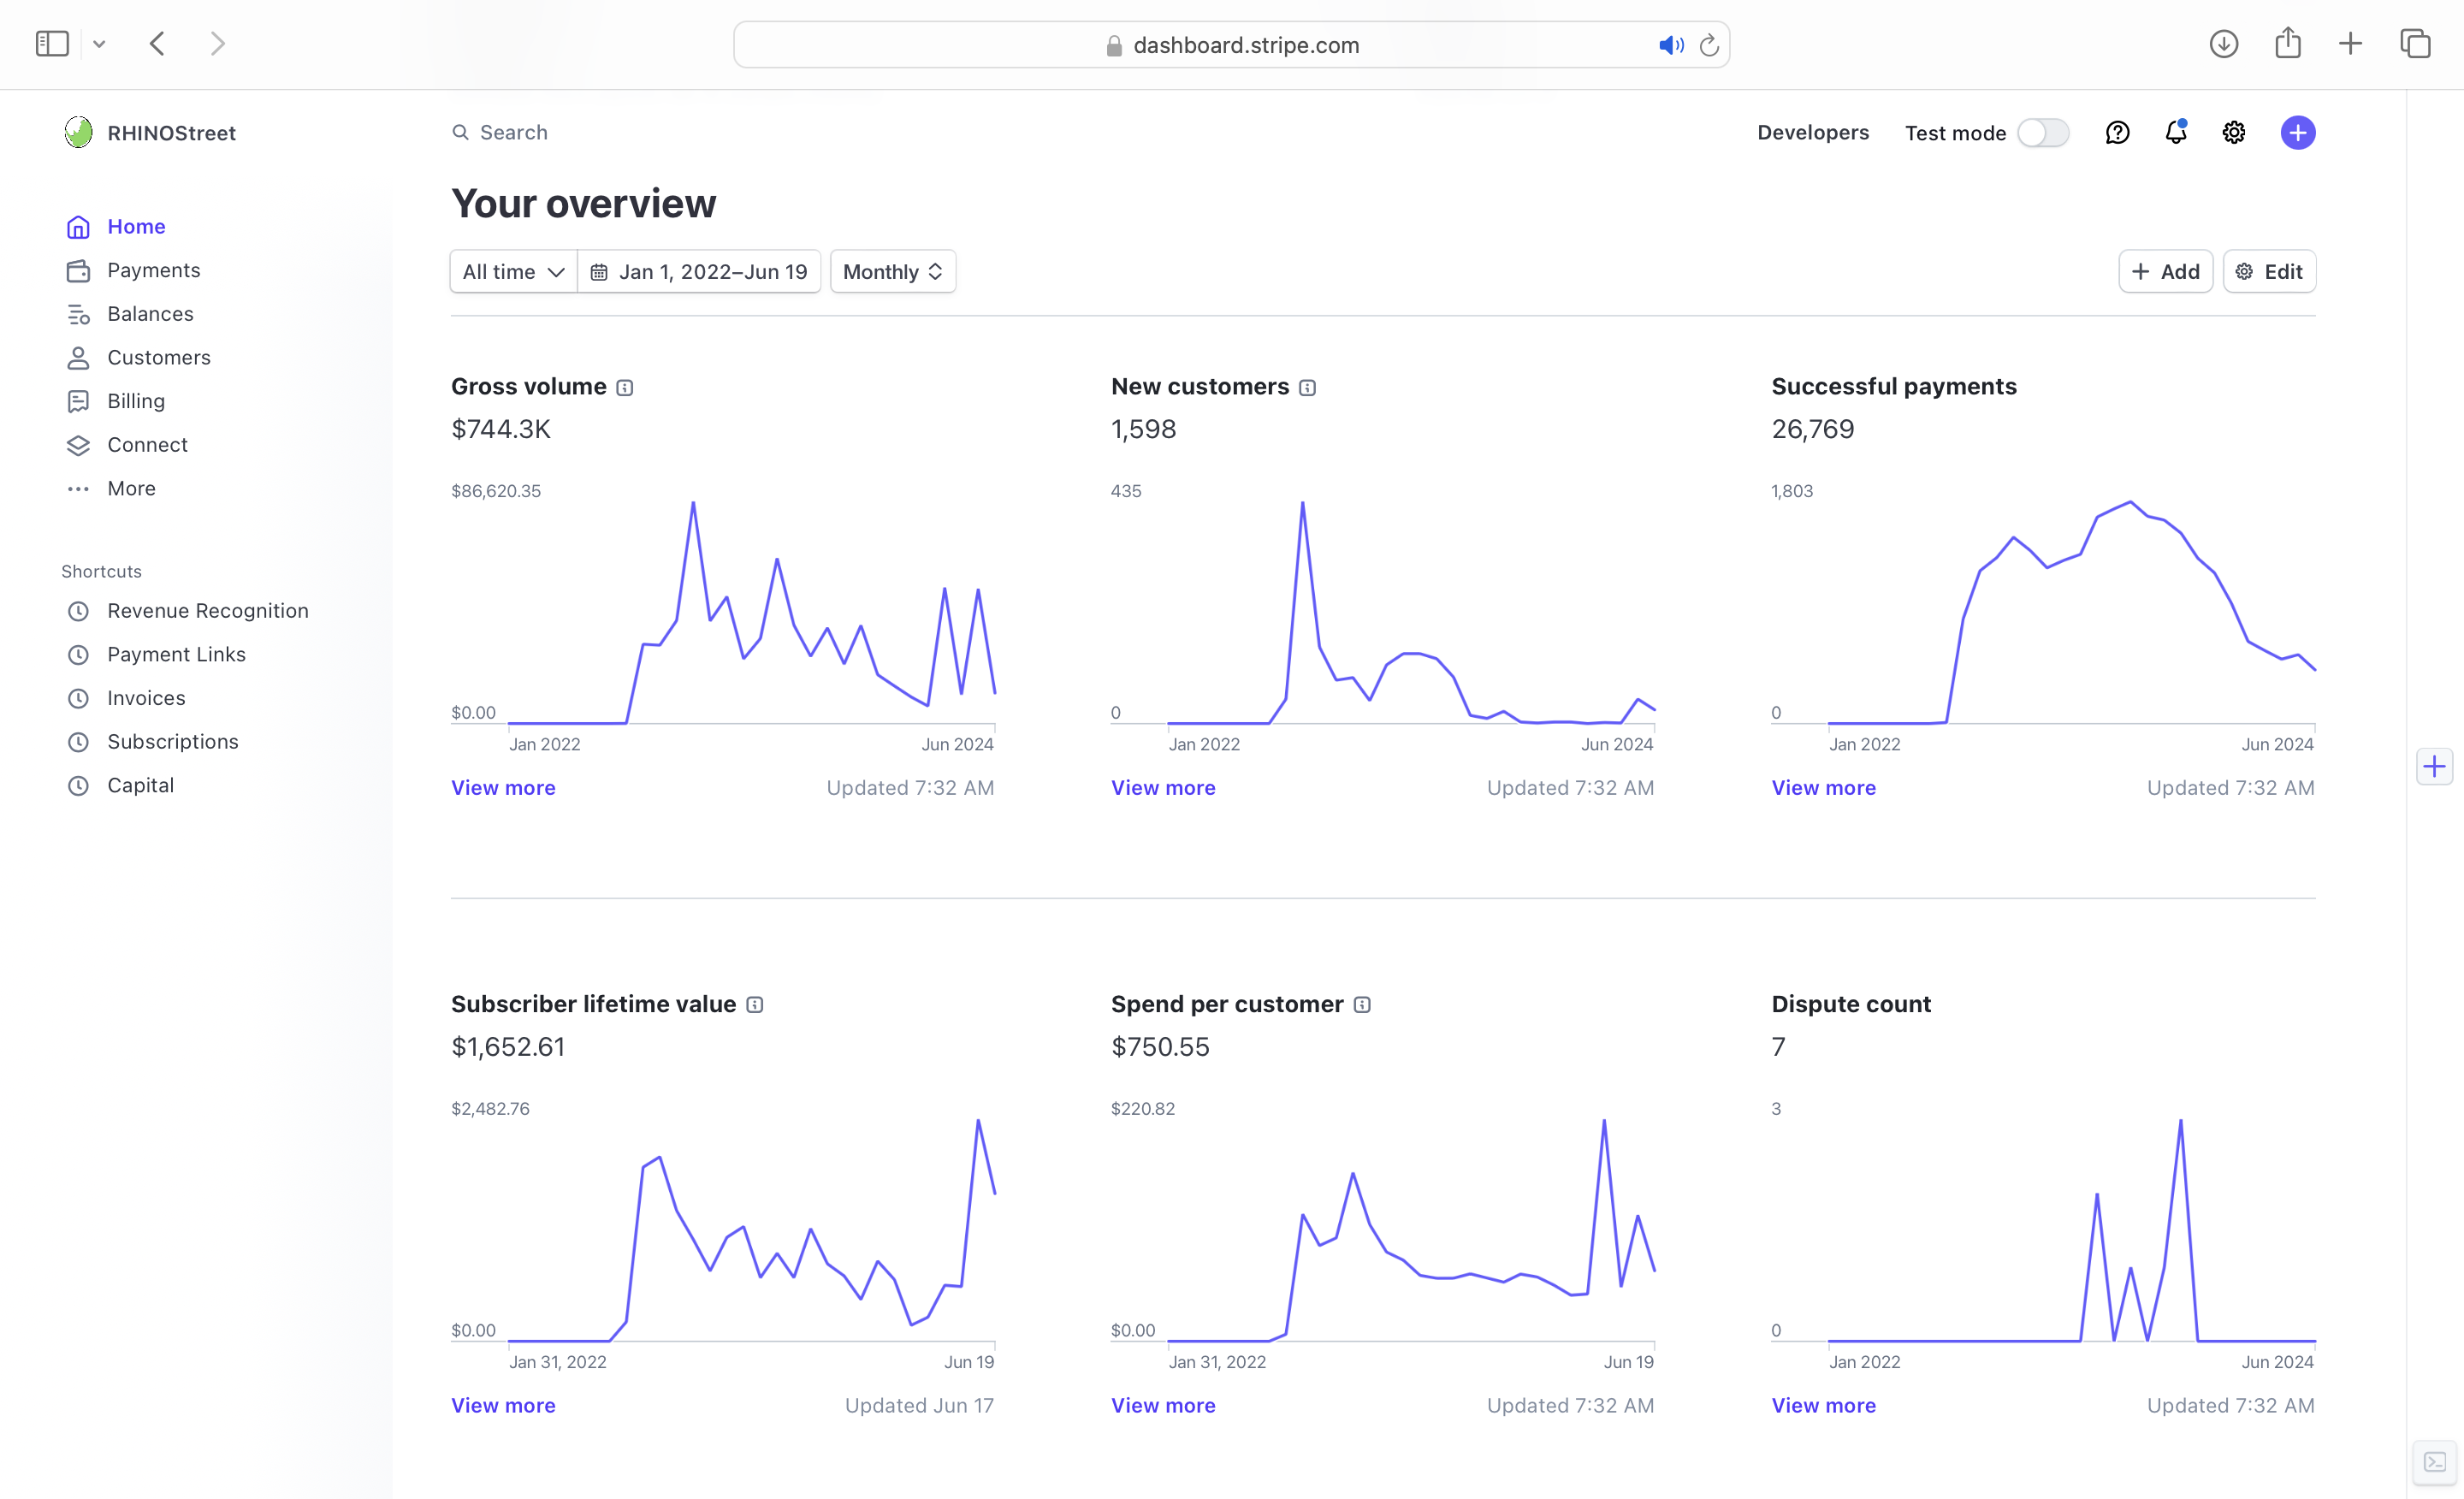Open the All time range dropdown
The width and height of the screenshot is (2464, 1499).
click(x=513, y=271)
